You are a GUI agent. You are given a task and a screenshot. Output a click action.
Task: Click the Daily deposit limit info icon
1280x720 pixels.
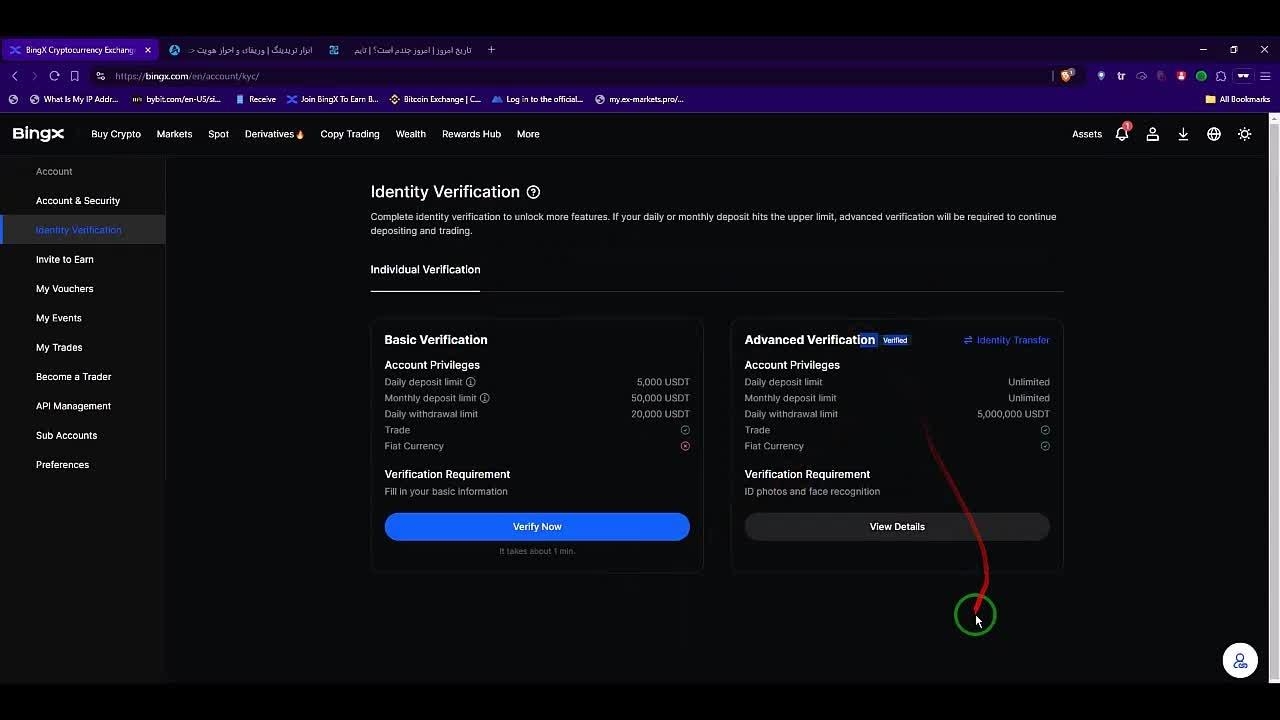tap(471, 382)
